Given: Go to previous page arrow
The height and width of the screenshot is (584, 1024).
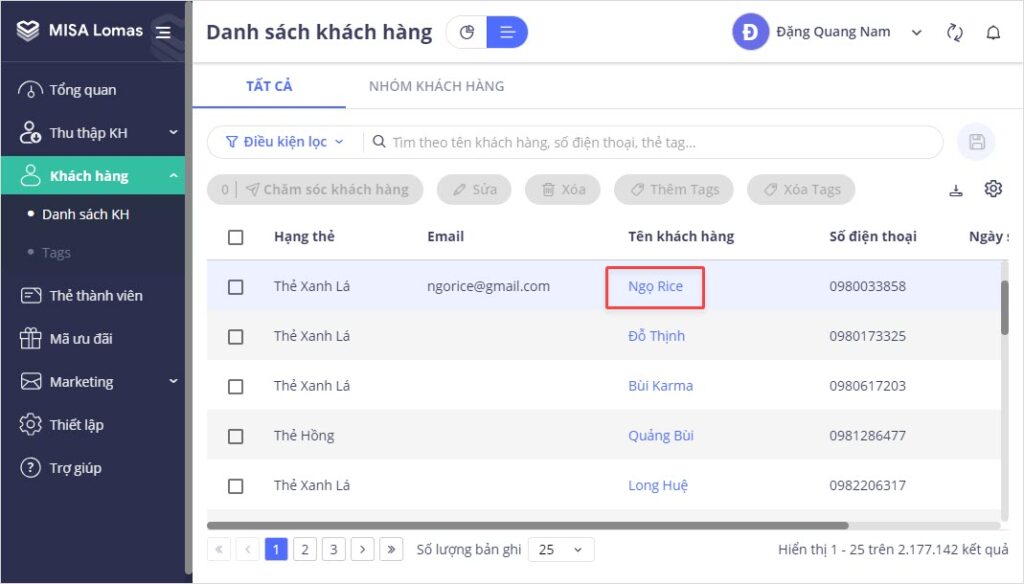Looking at the screenshot, I should click(x=248, y=549).
